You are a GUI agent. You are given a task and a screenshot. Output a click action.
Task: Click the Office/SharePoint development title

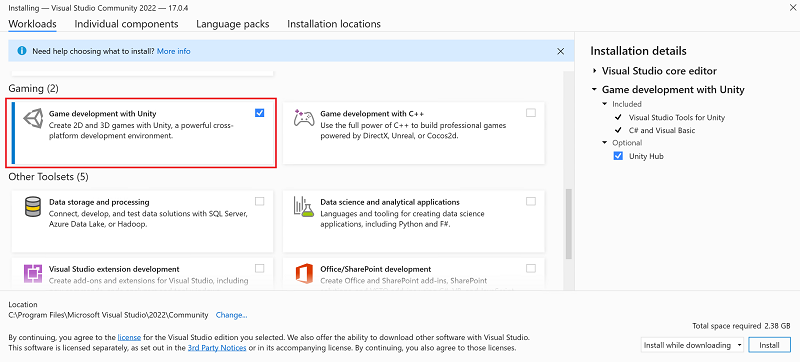point(376,269)
